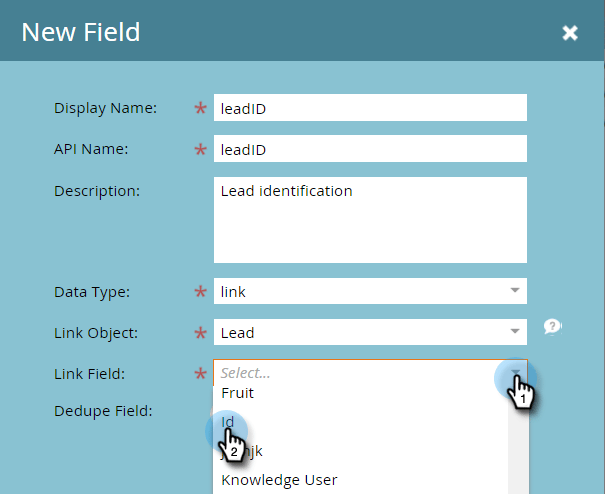Click the Dedupe Field label
Viewport: 605px width, 494px height.
click(x=103, y=411)
